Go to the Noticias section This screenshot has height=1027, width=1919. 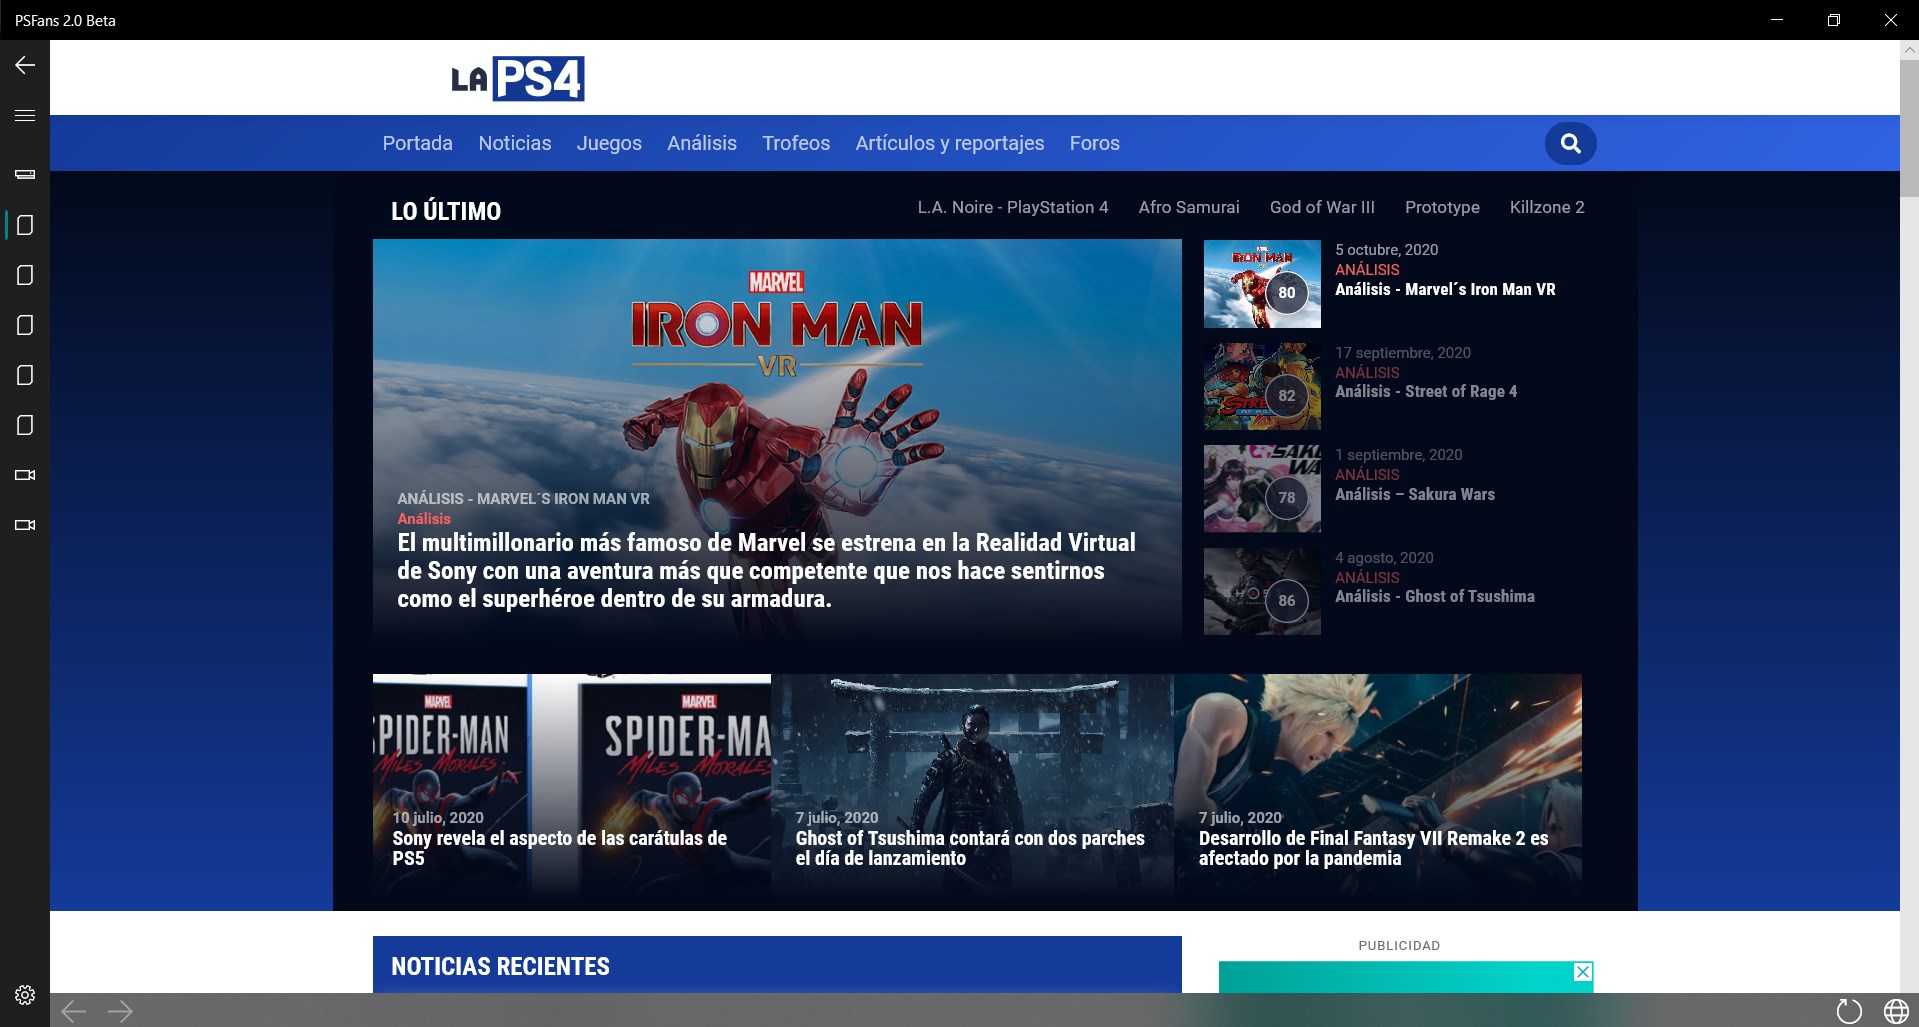coord(514,143)
